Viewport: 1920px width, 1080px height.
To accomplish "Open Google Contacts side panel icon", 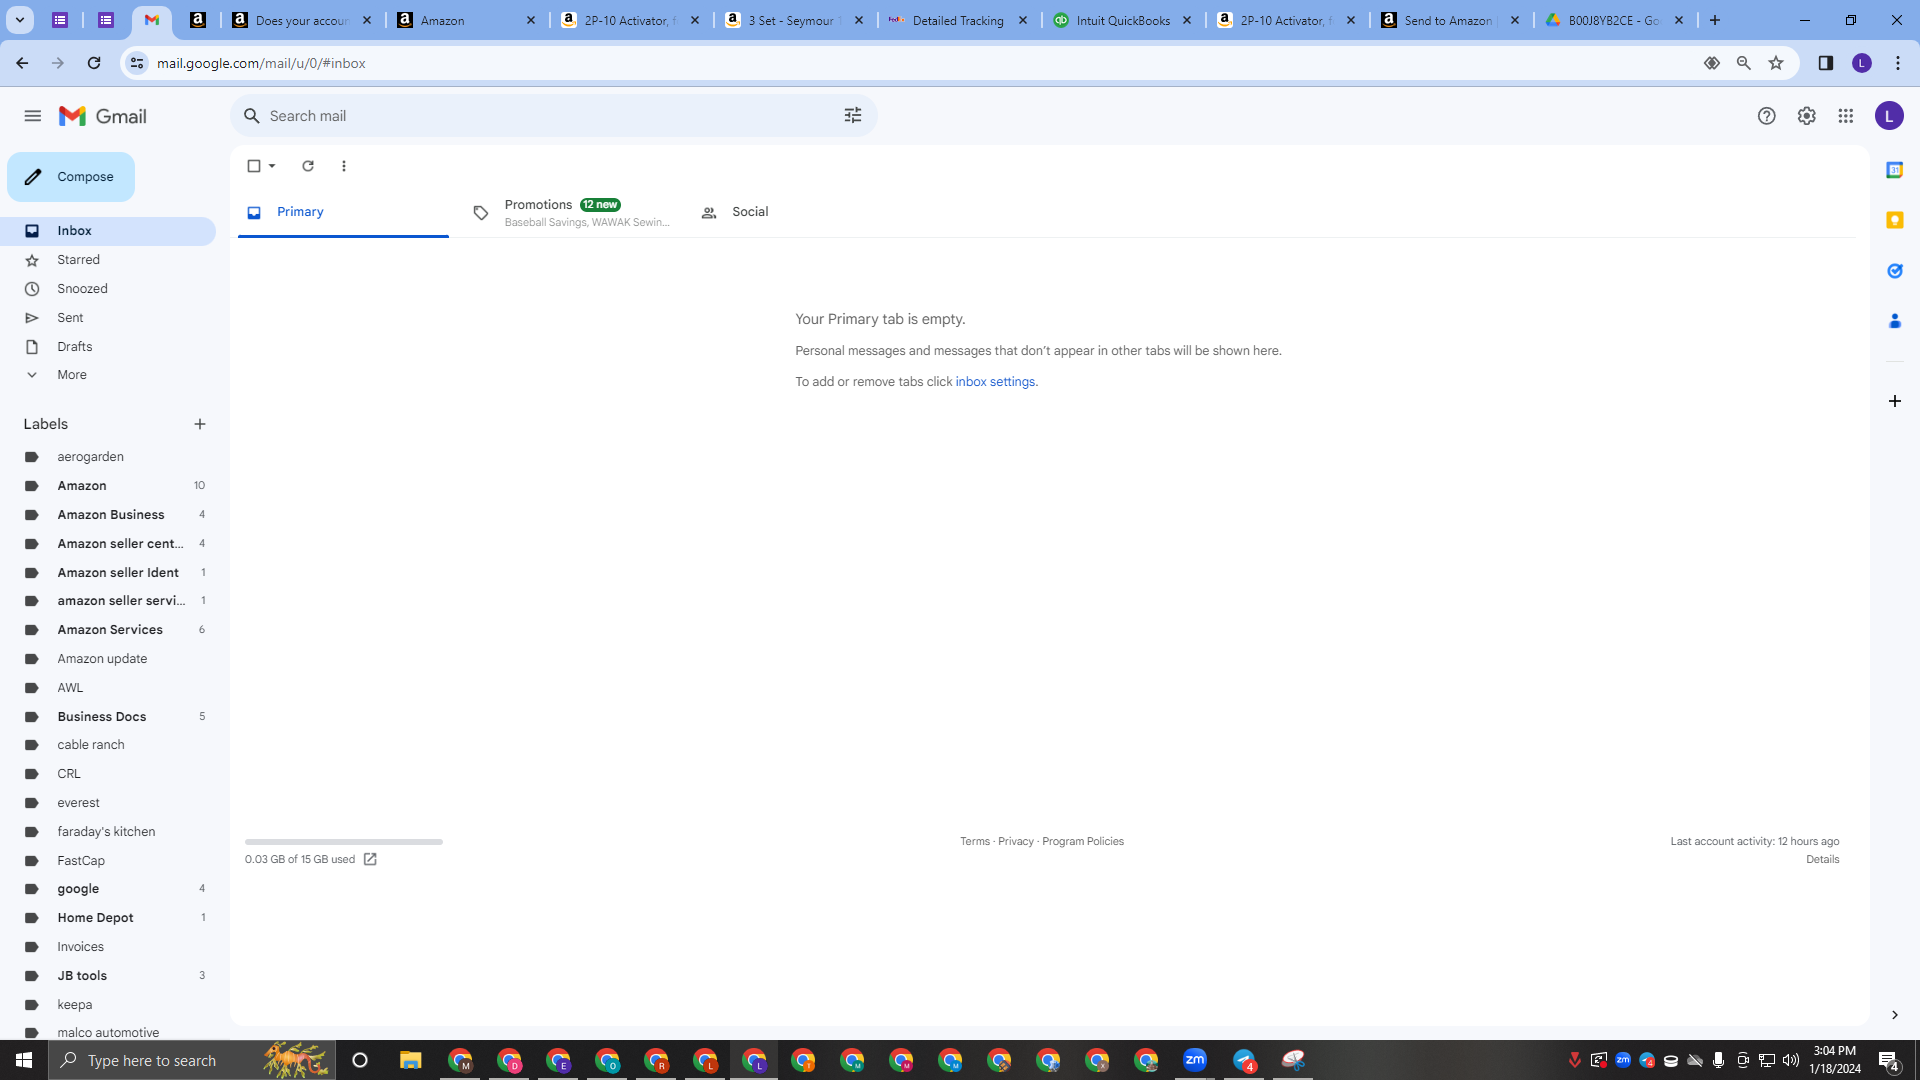I will pyautogui.click(x=1894, y=321).
